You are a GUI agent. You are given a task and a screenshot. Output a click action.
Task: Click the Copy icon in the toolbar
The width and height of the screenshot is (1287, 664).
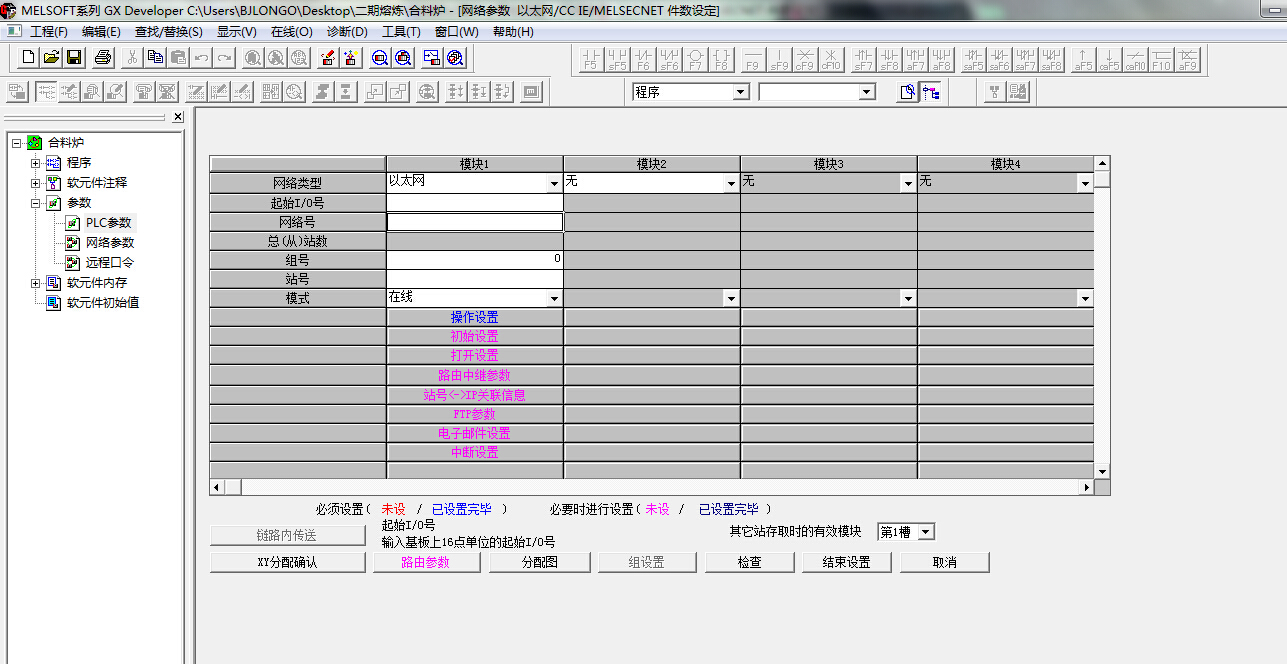[155, 58]
